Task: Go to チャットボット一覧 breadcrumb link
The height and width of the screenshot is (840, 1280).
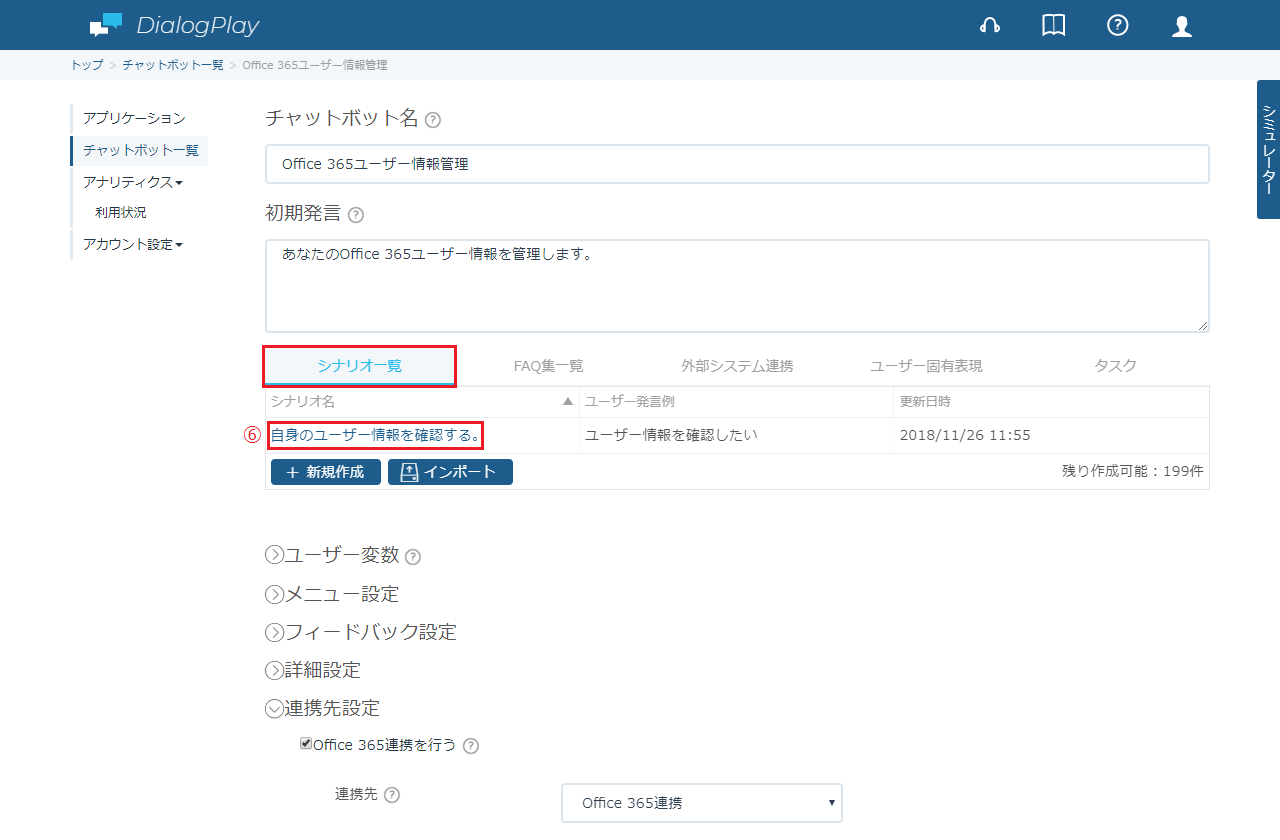Action: (x=173, y=65)
